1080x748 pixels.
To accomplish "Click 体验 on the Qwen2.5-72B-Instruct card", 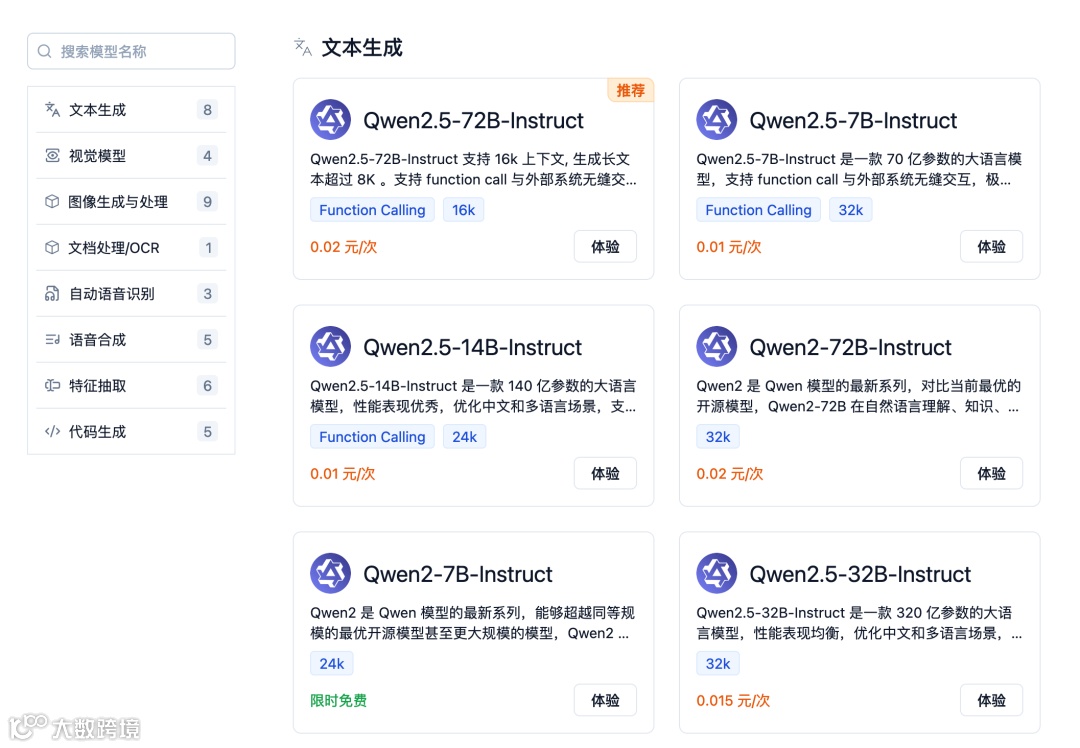I will 605,247.
